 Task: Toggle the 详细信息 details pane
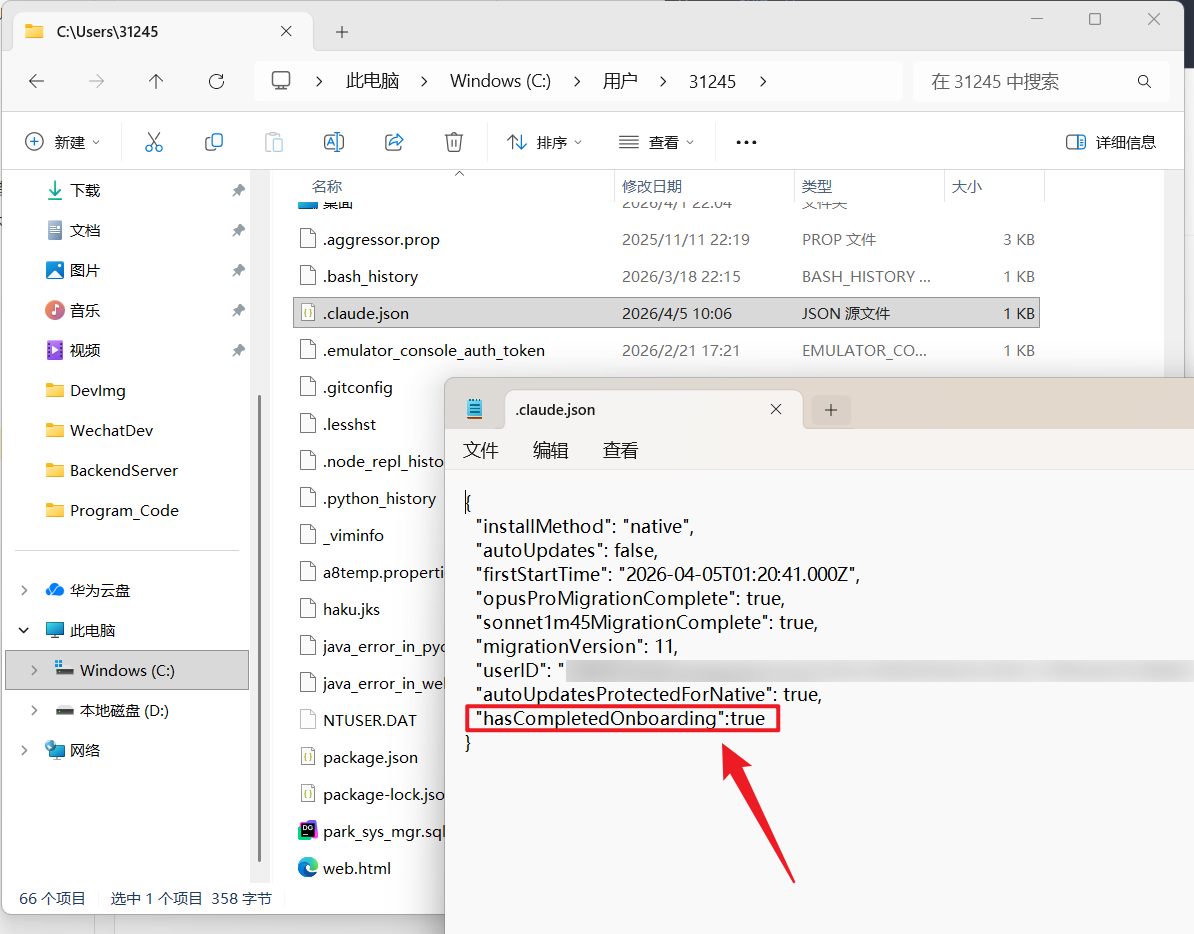click(1111, 142)
